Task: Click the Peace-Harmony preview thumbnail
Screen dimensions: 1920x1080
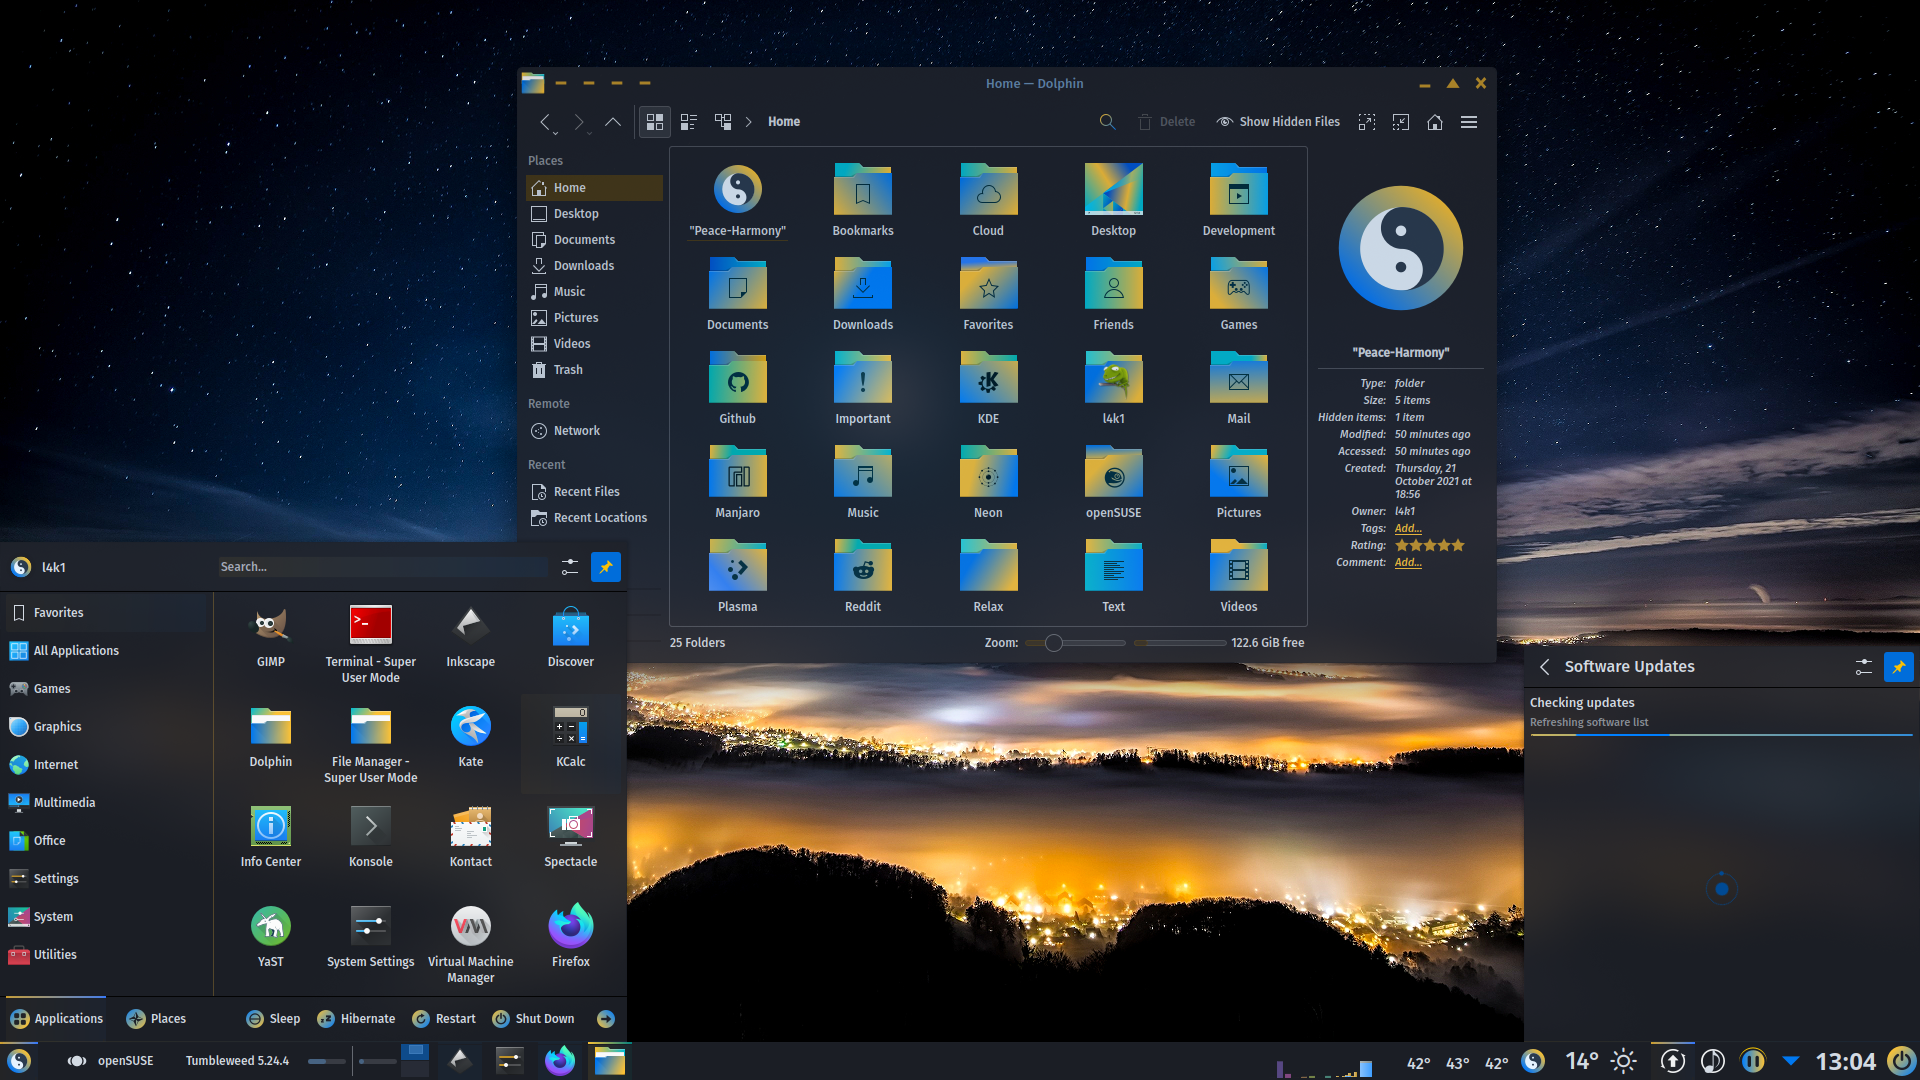Action: click(x=1400, y=248)
